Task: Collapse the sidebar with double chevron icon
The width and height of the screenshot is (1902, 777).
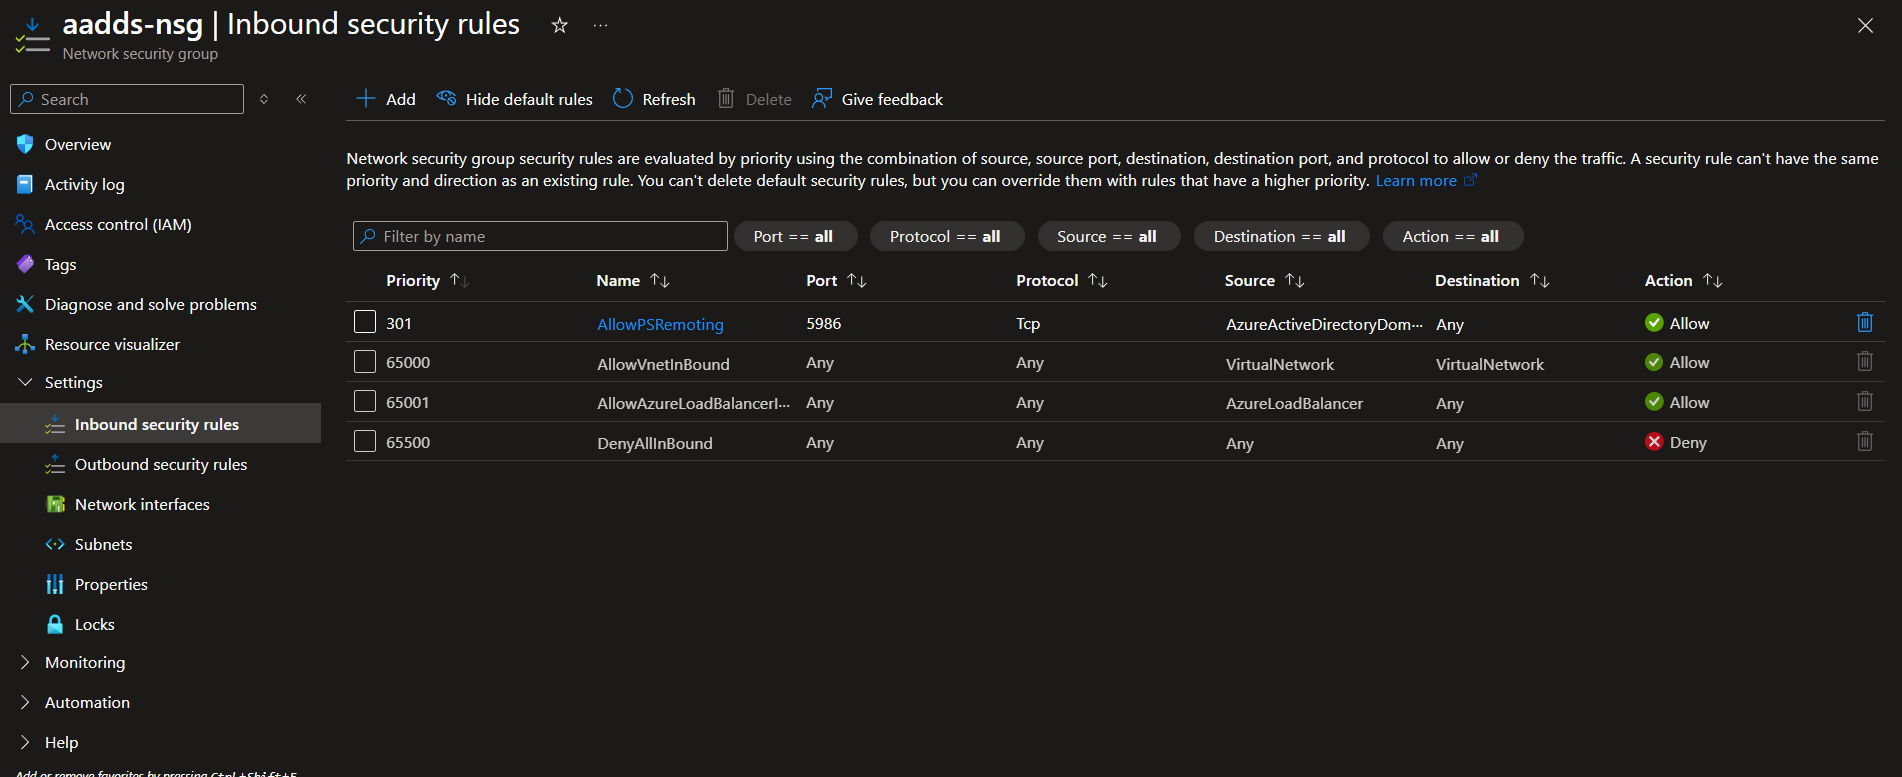Action: [301, 99]
